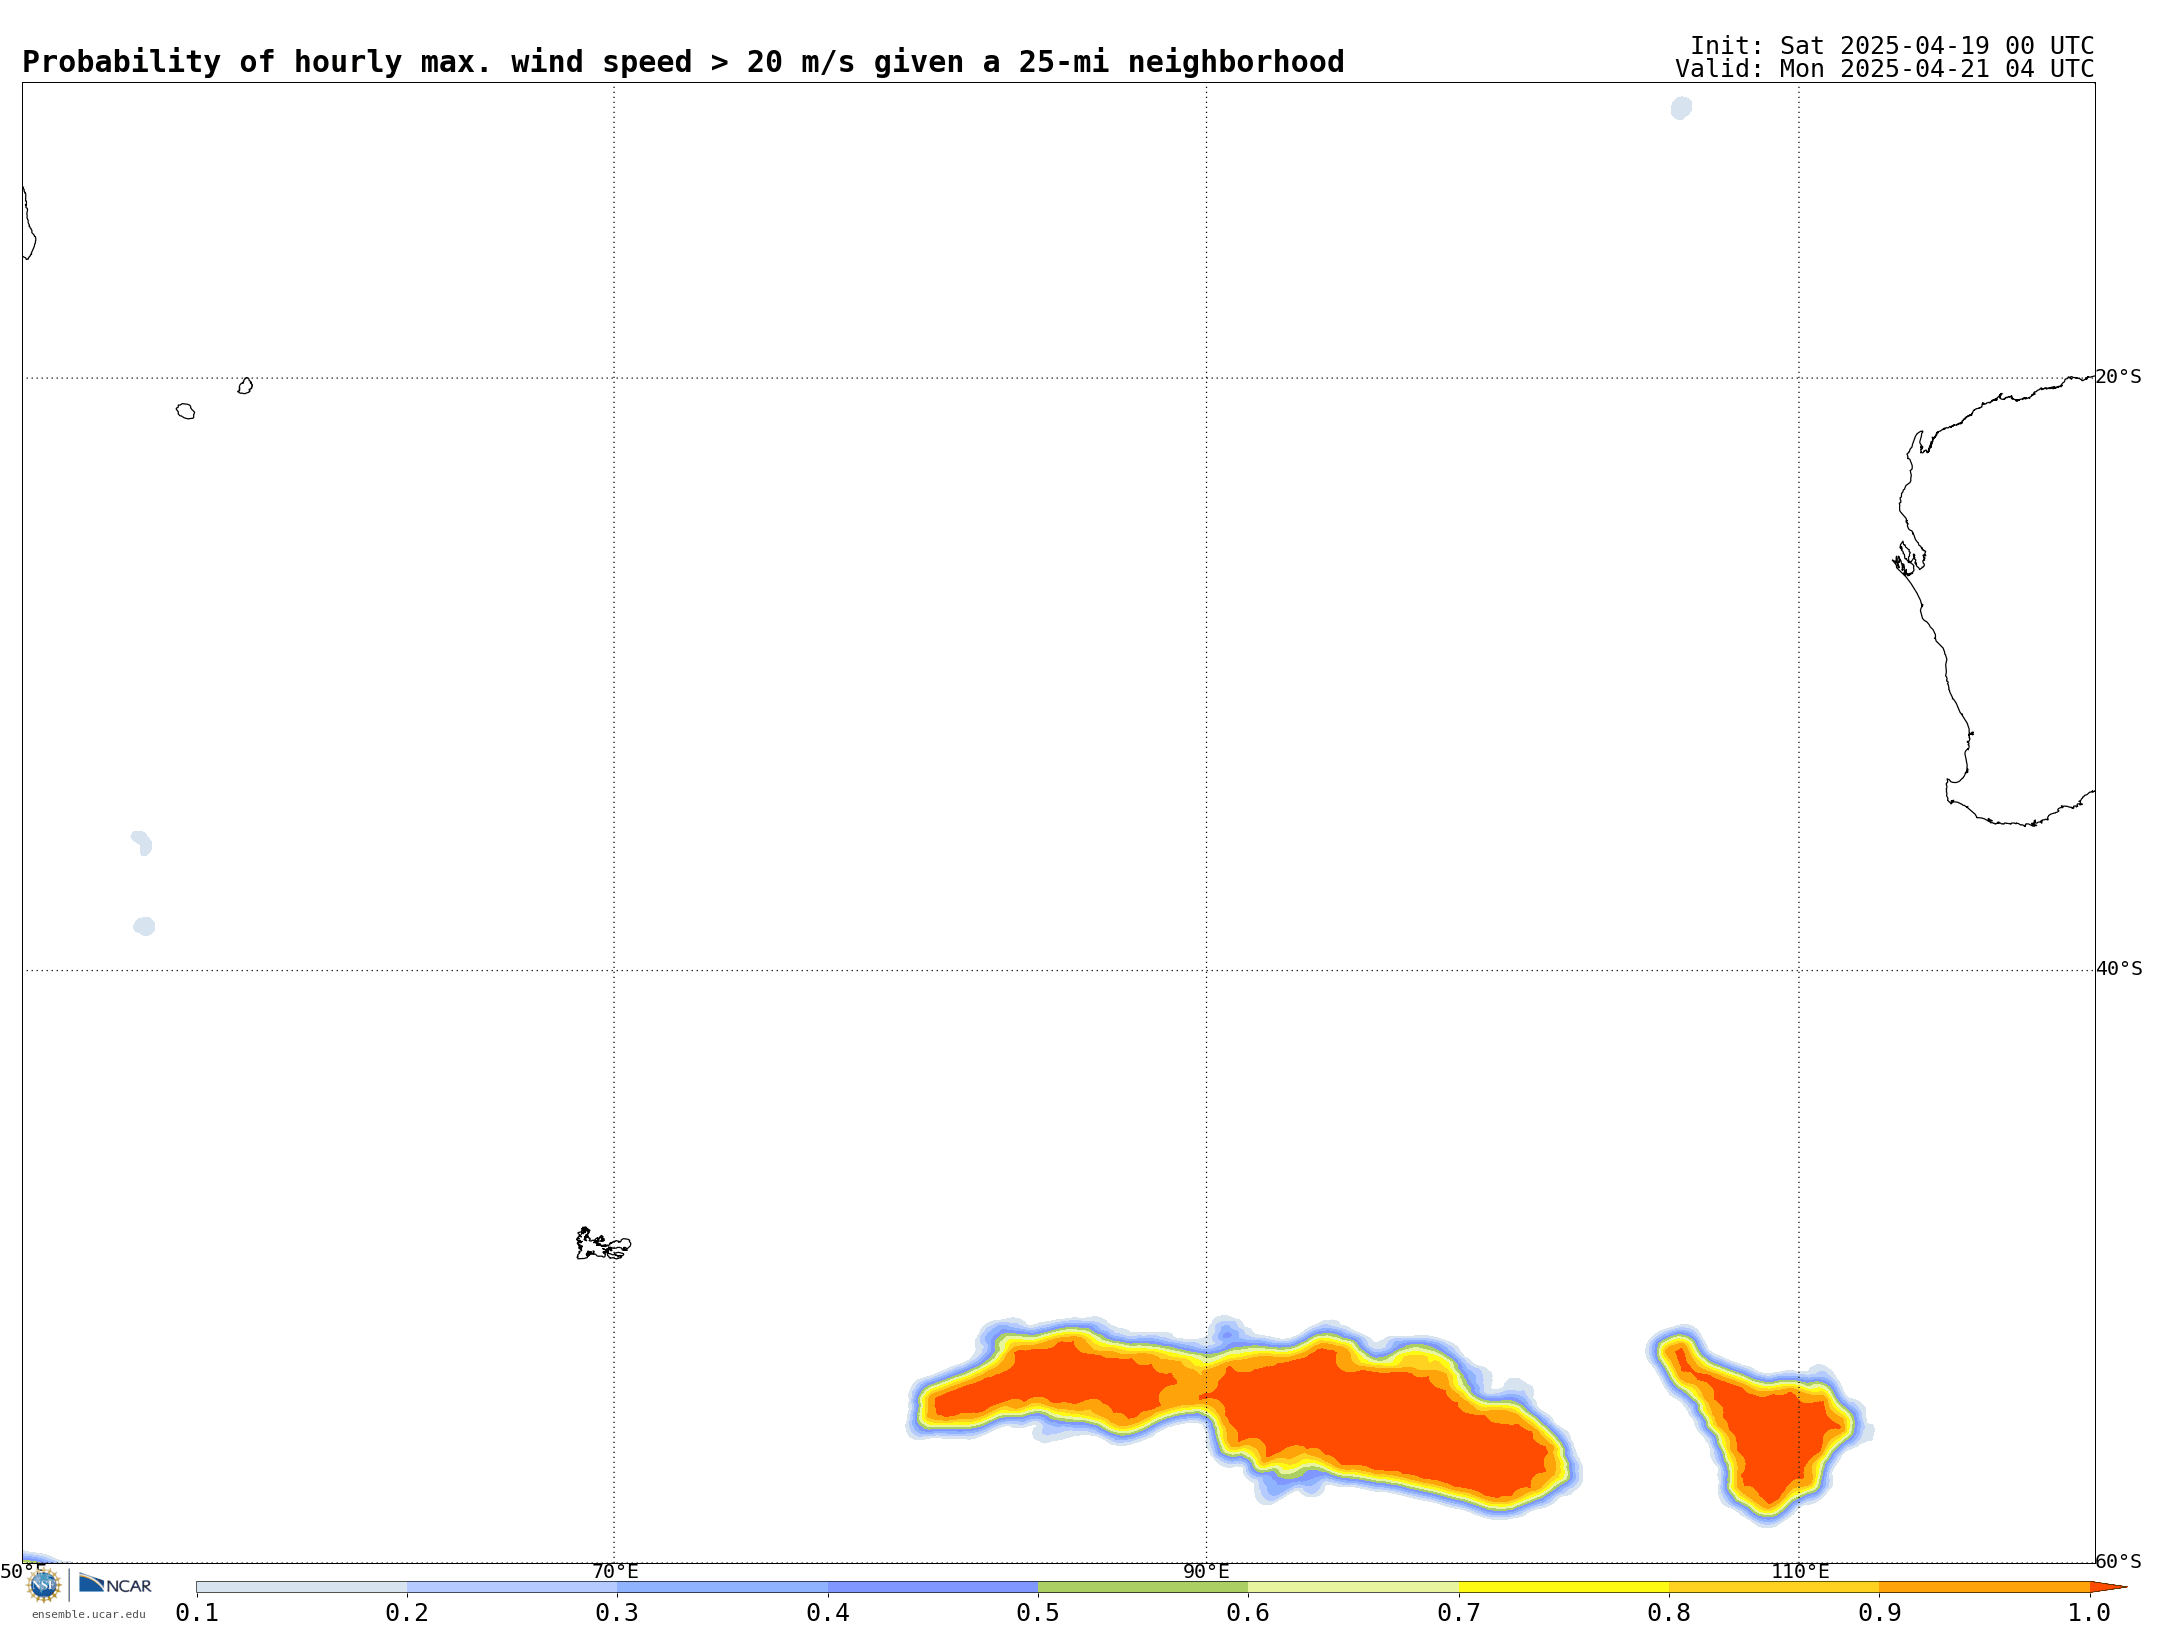Click the pale gray 0.1–0.2 colorbar segment
2160x1626 pixels.
point(302,1587)
